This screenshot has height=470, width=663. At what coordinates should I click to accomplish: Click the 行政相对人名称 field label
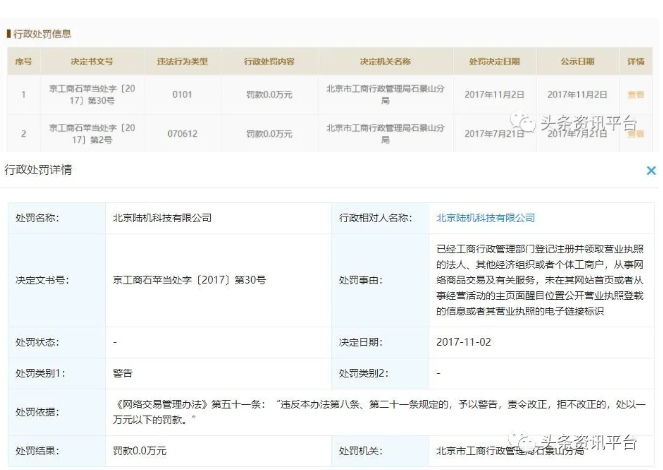375,218
